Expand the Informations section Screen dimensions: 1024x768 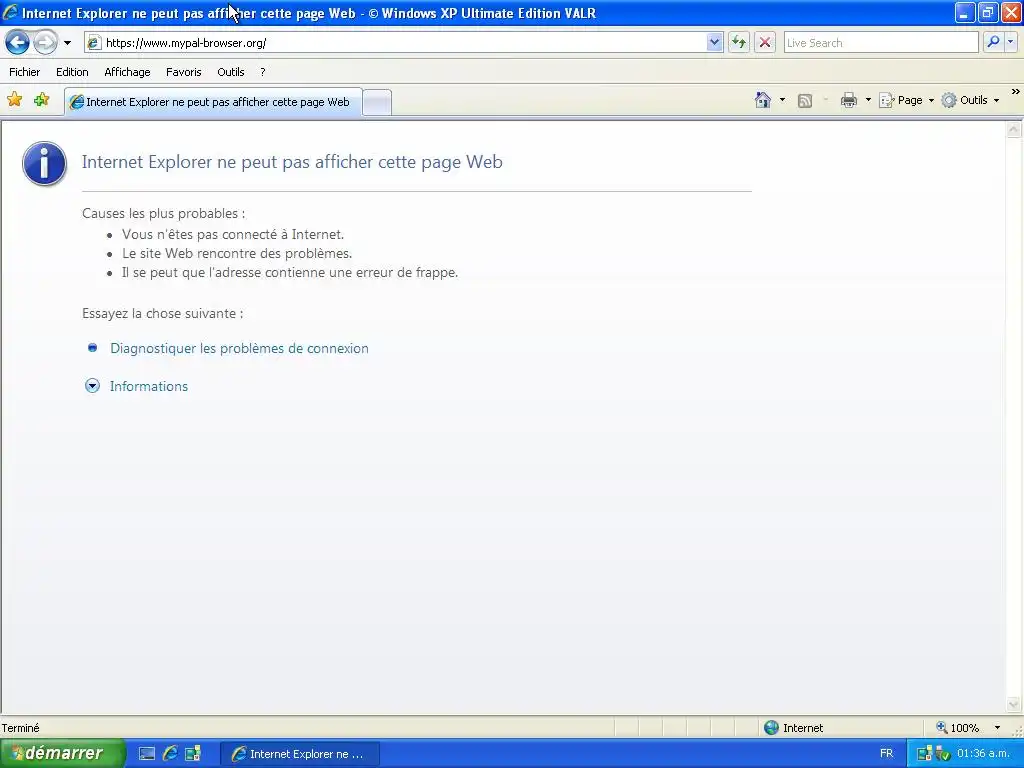(149, 386)
